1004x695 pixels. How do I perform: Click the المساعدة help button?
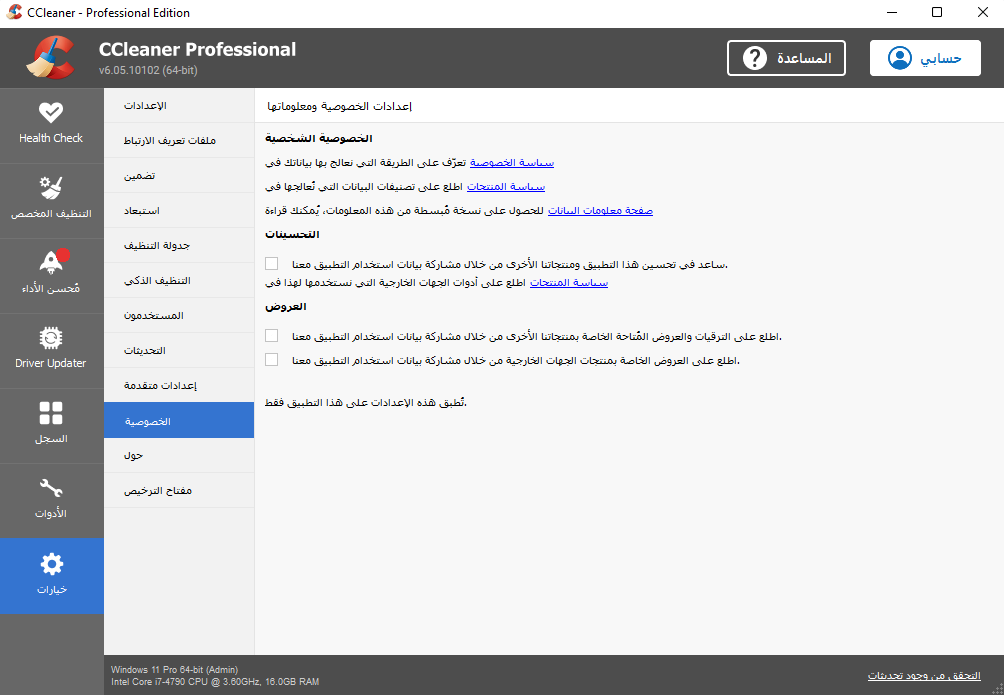[x=786, y=58]
